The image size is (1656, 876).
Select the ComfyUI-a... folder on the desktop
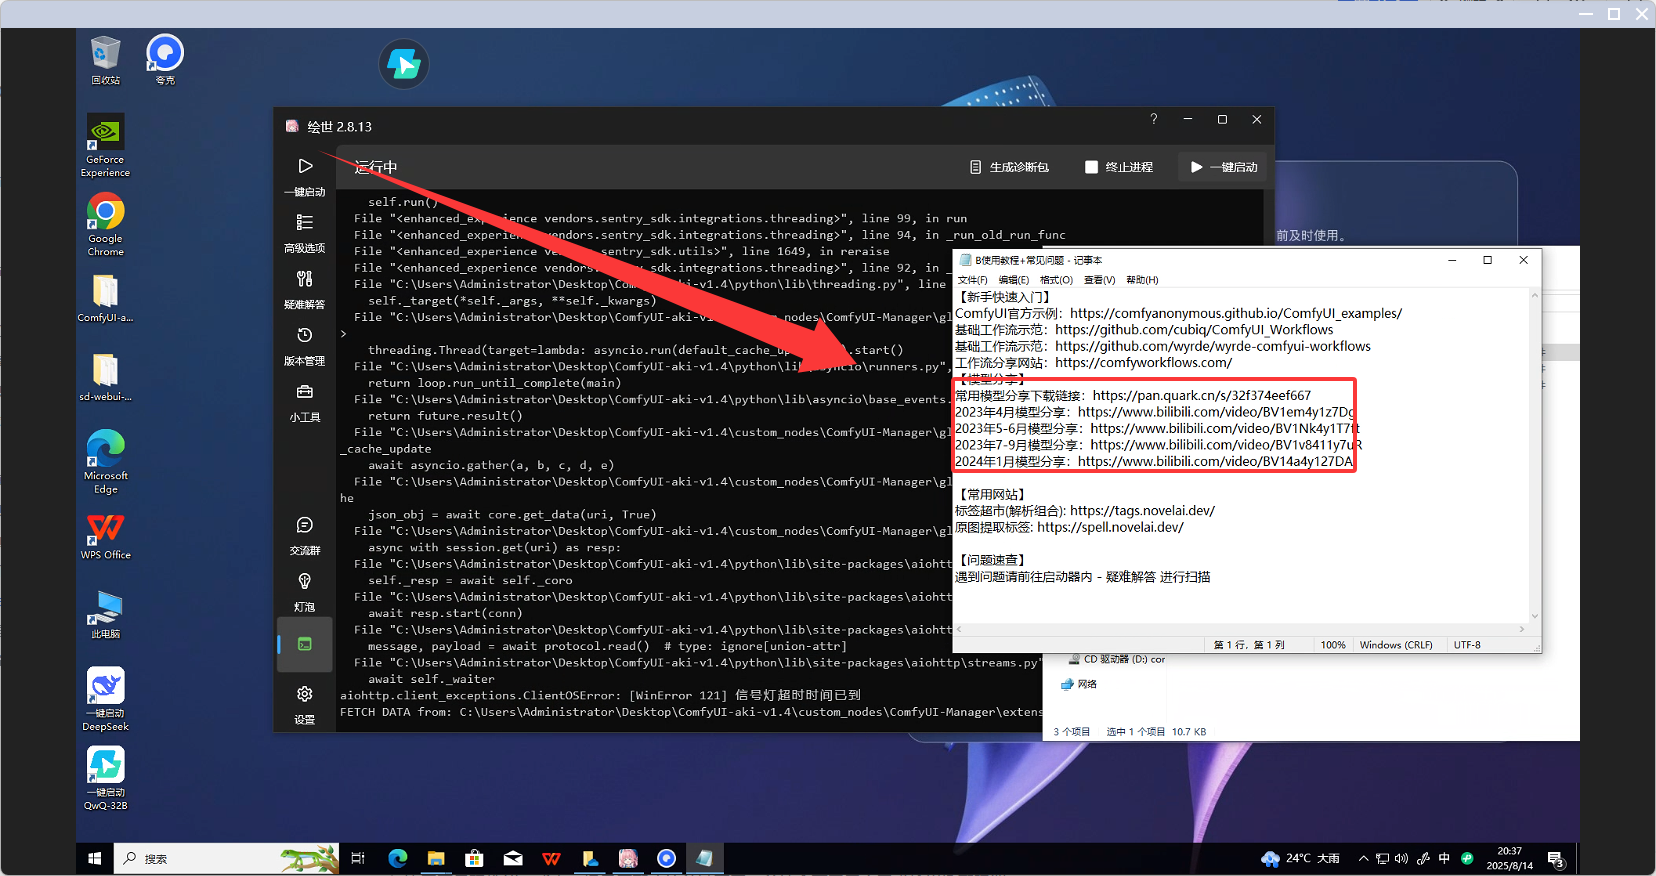(105, 298)
